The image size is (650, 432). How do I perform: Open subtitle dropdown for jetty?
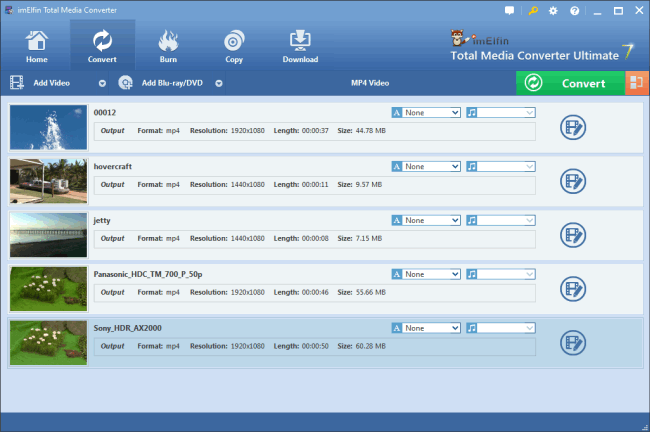[x=426, y=220]
